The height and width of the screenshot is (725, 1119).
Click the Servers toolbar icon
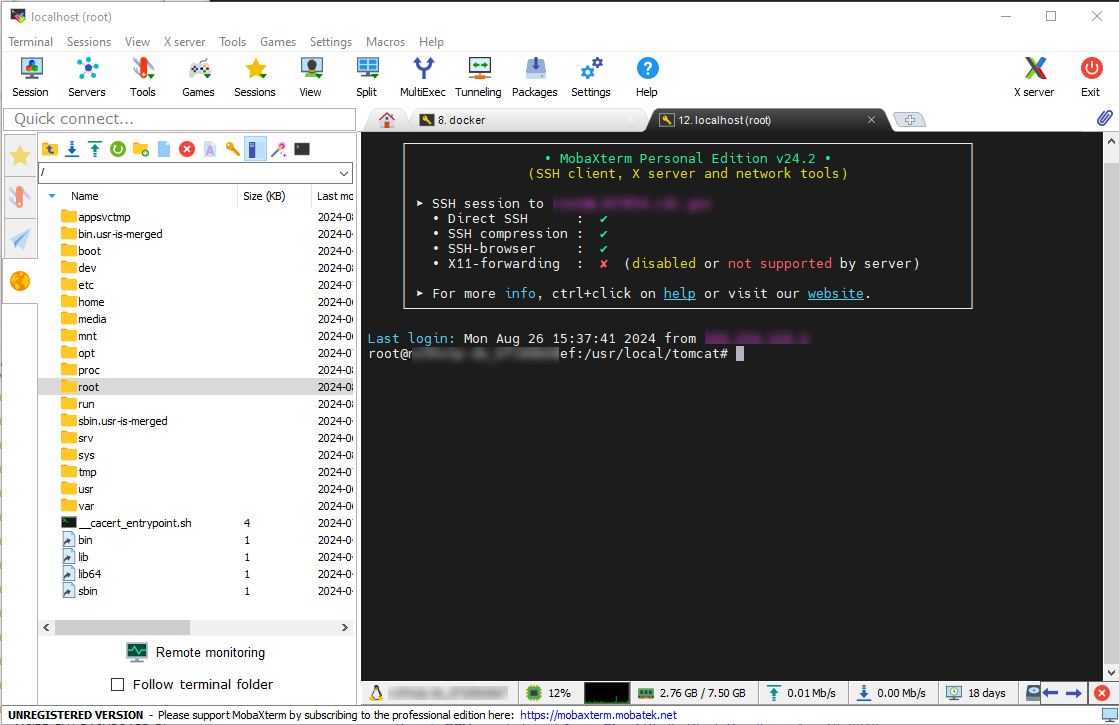(87, 78)
